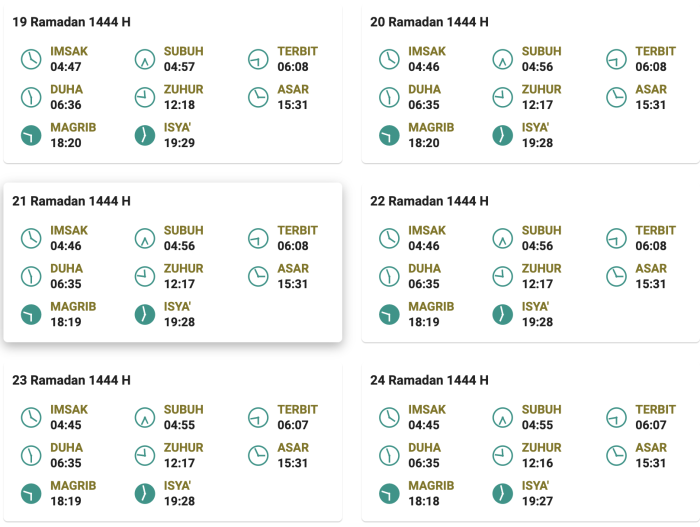Screen dimensions: 700x527
Task: Click Zuhur time 12:16 in 24 Ramadan card
Action: click(x=538, y=464)
